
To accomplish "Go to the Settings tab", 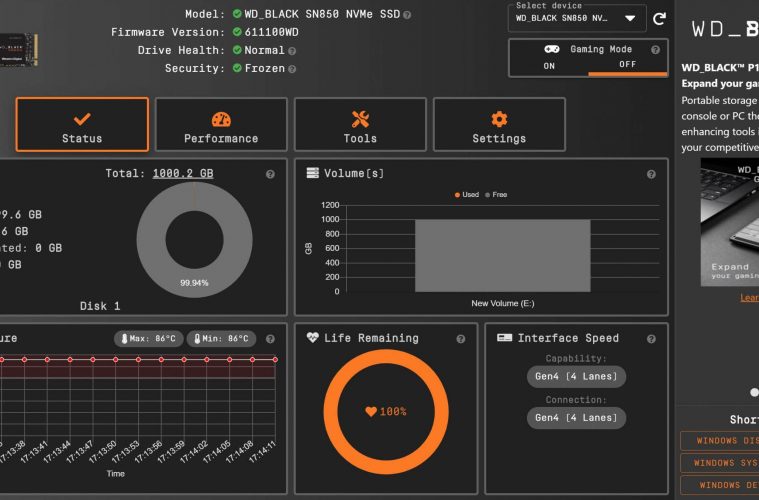I will 499,125.
